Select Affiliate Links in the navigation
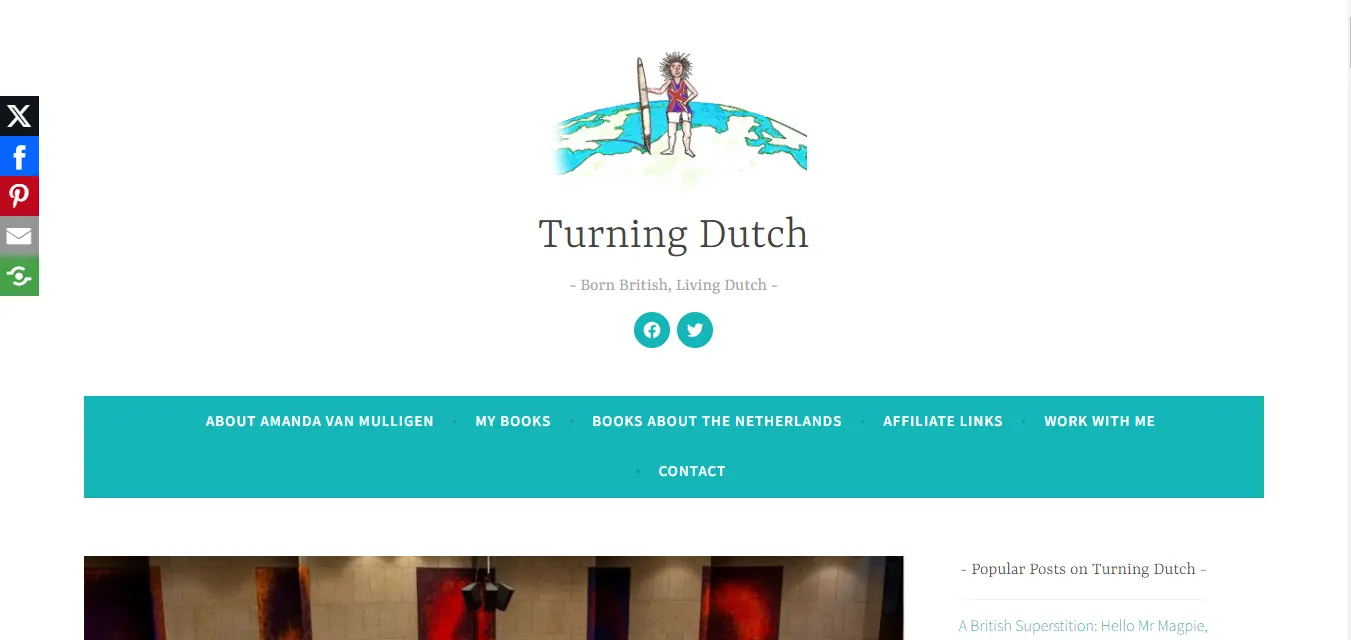Screen dimensions: 1351x640 (943, 421)
